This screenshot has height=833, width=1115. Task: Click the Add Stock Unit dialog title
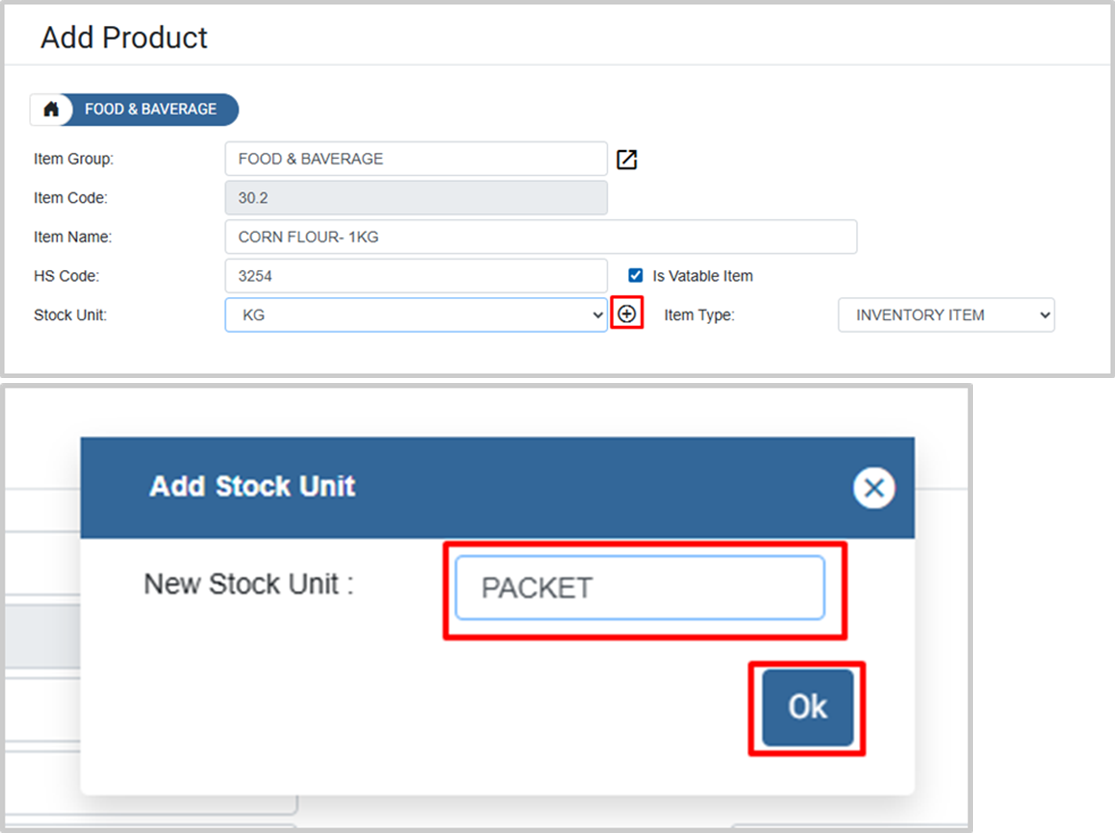click(x=252, y=487)
